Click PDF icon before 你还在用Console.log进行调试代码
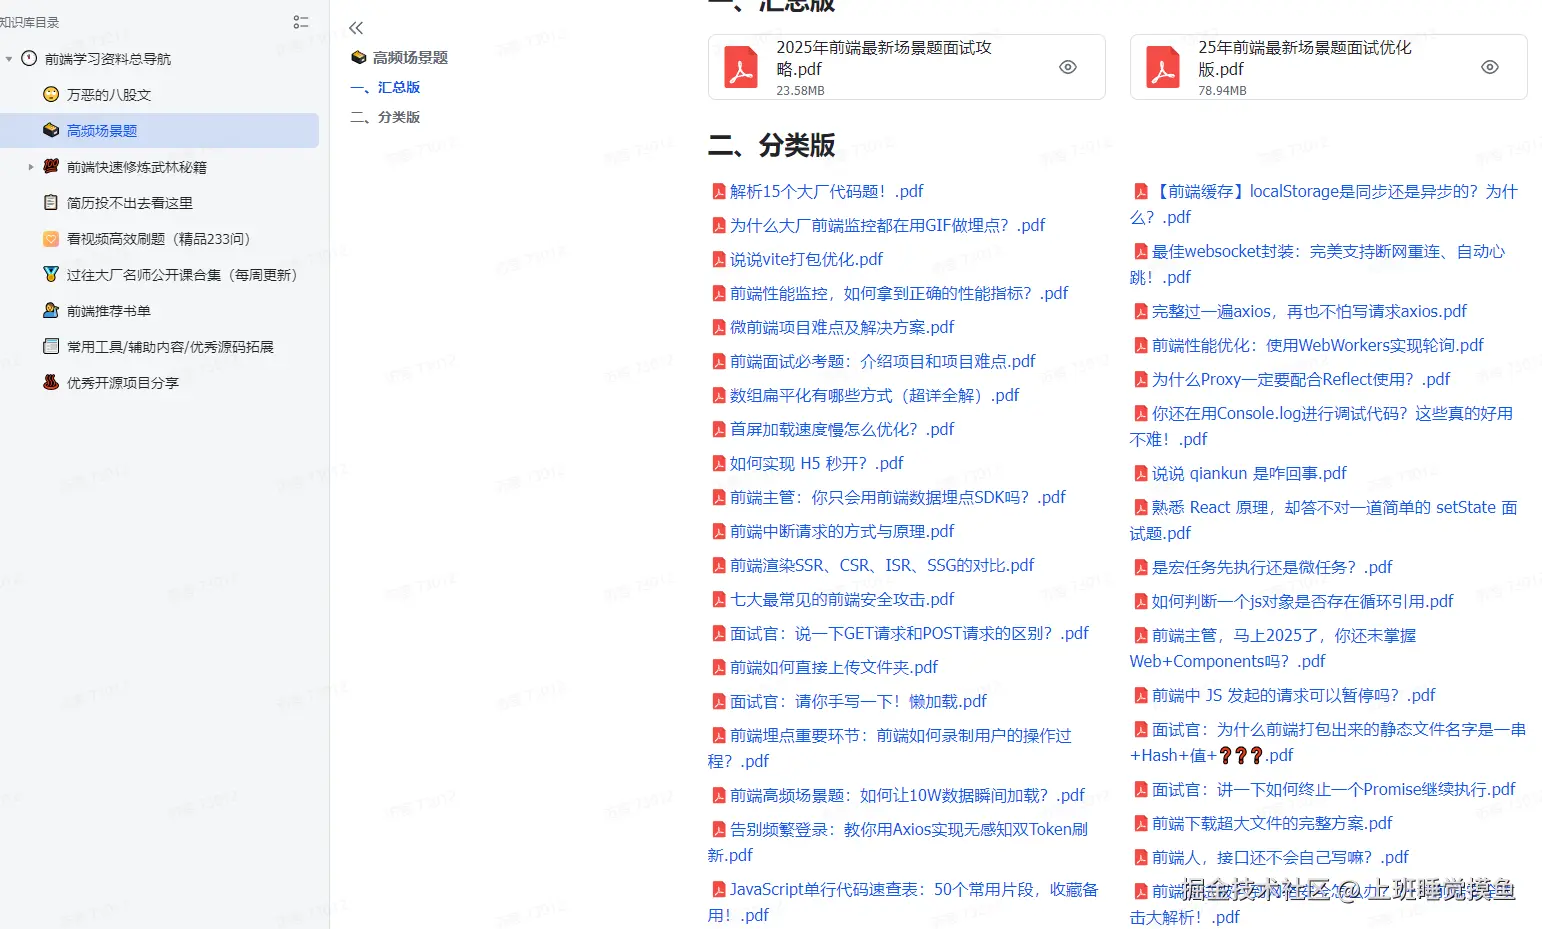Screen dimensions: 1542x929 coord(1140,413)
